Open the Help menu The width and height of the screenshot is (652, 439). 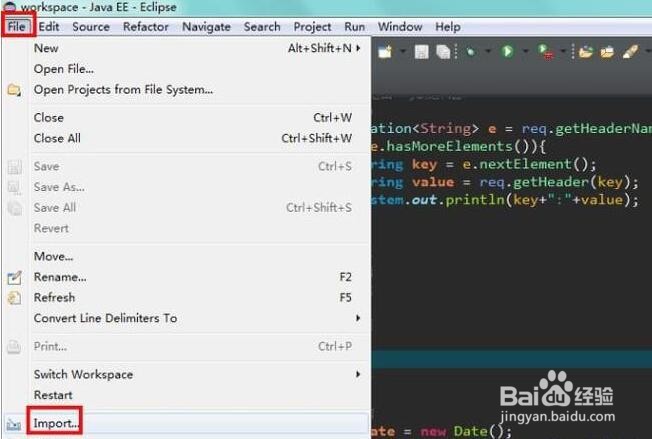[448, 27]
